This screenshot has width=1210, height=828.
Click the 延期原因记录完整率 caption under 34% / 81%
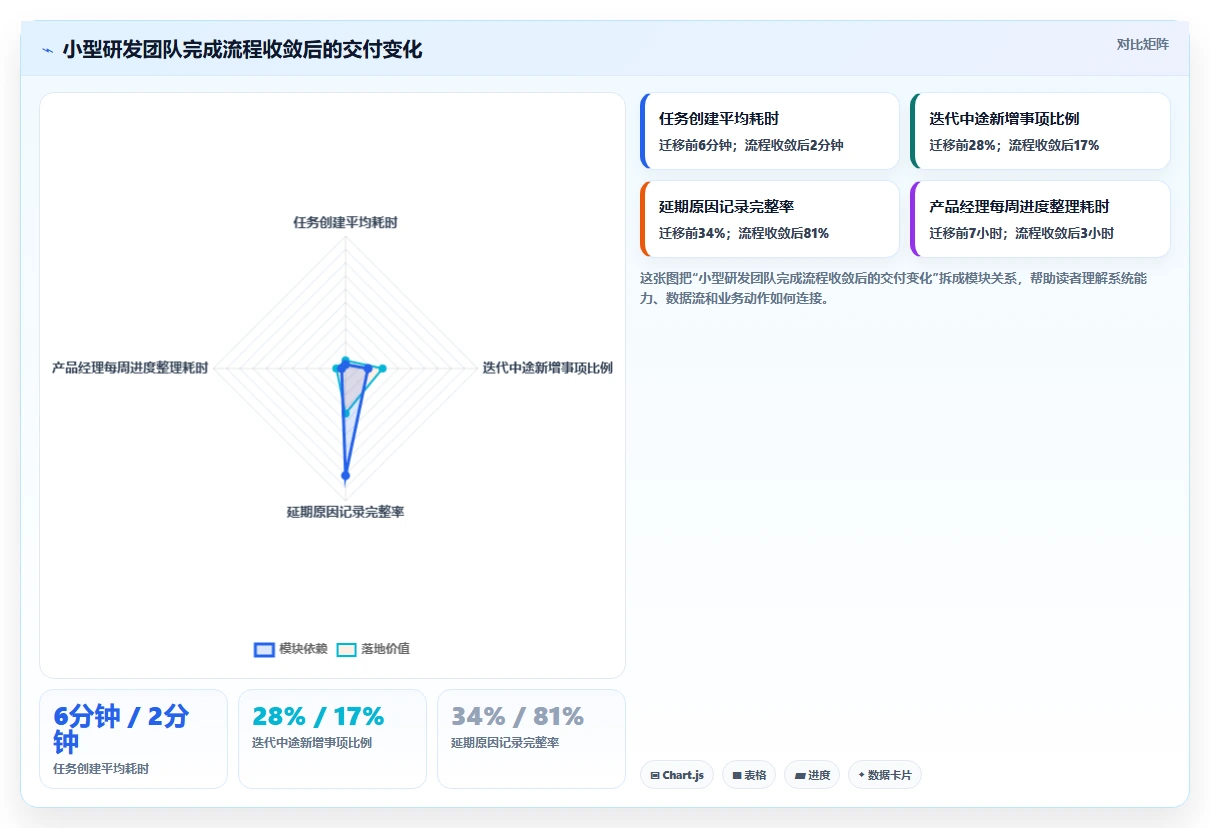(505, 743)
